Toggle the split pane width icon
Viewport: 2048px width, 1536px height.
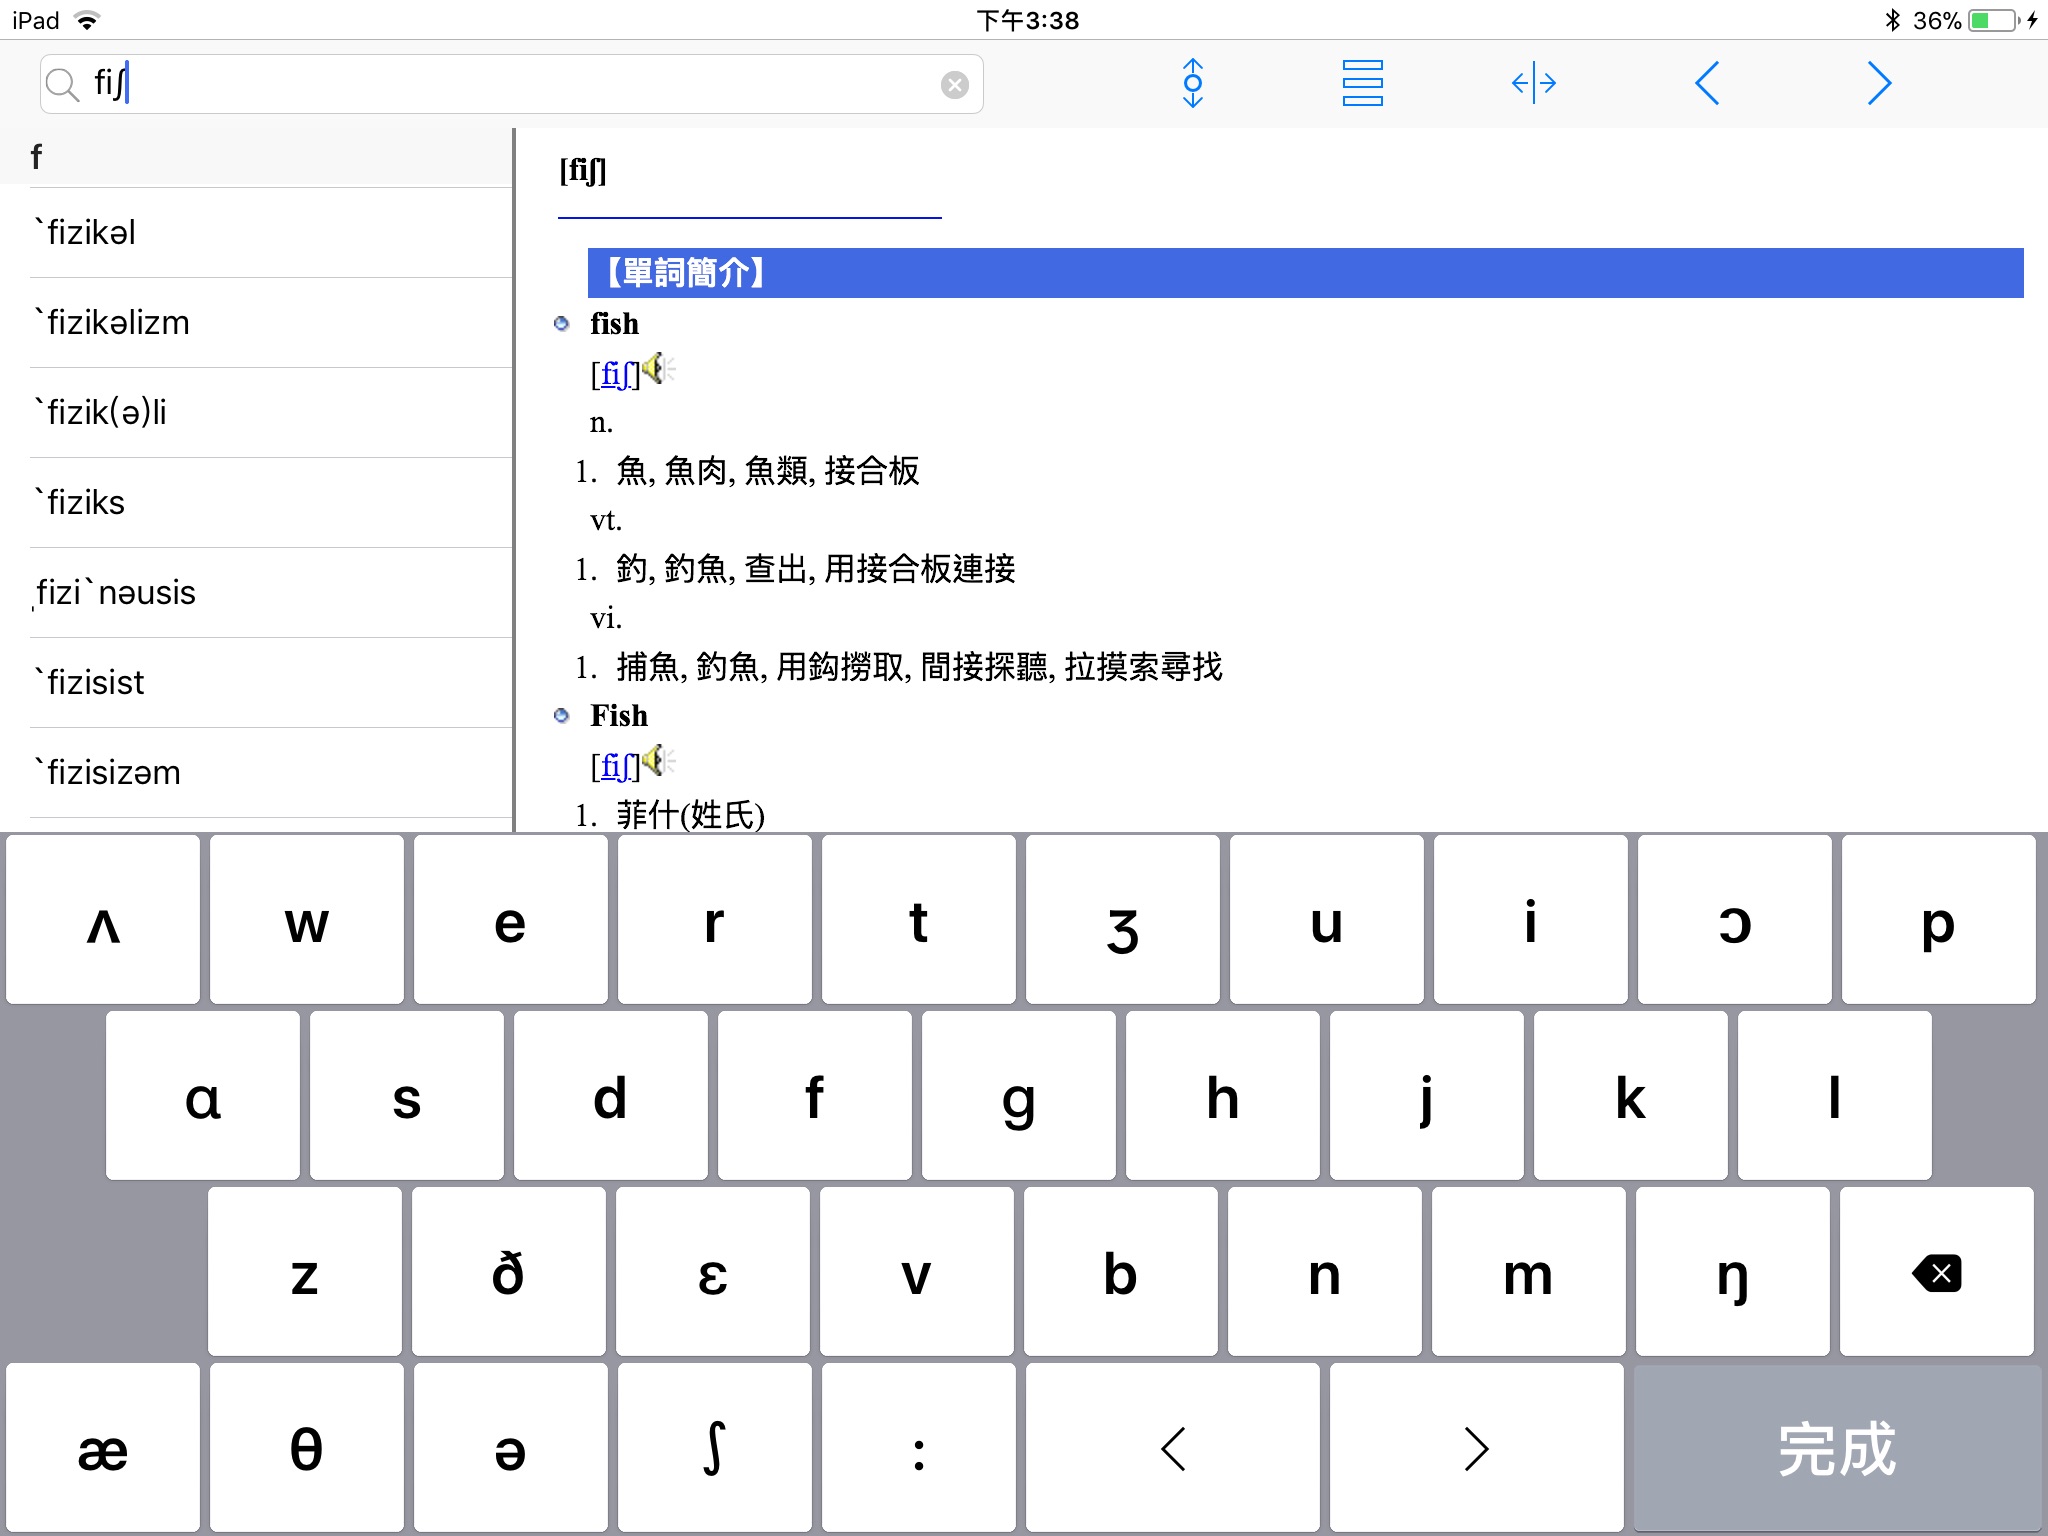(1533, 83)
